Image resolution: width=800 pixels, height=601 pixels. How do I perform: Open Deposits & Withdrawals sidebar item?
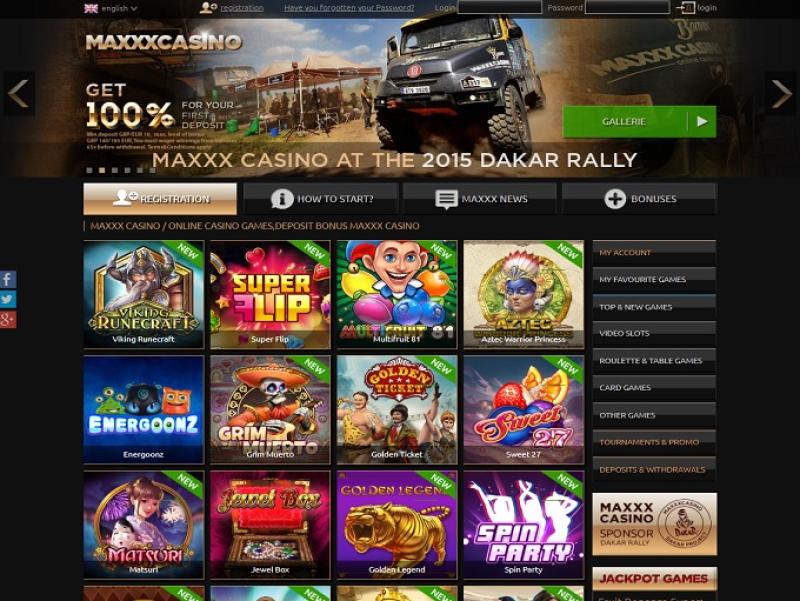[654, 469]
